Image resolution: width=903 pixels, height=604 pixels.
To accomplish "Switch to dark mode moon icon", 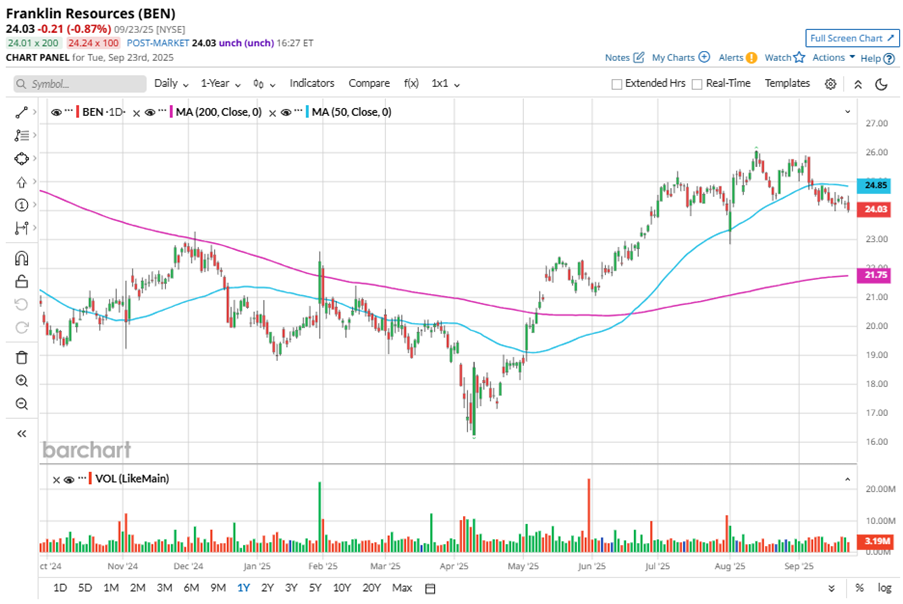I will tap(881, 84).
